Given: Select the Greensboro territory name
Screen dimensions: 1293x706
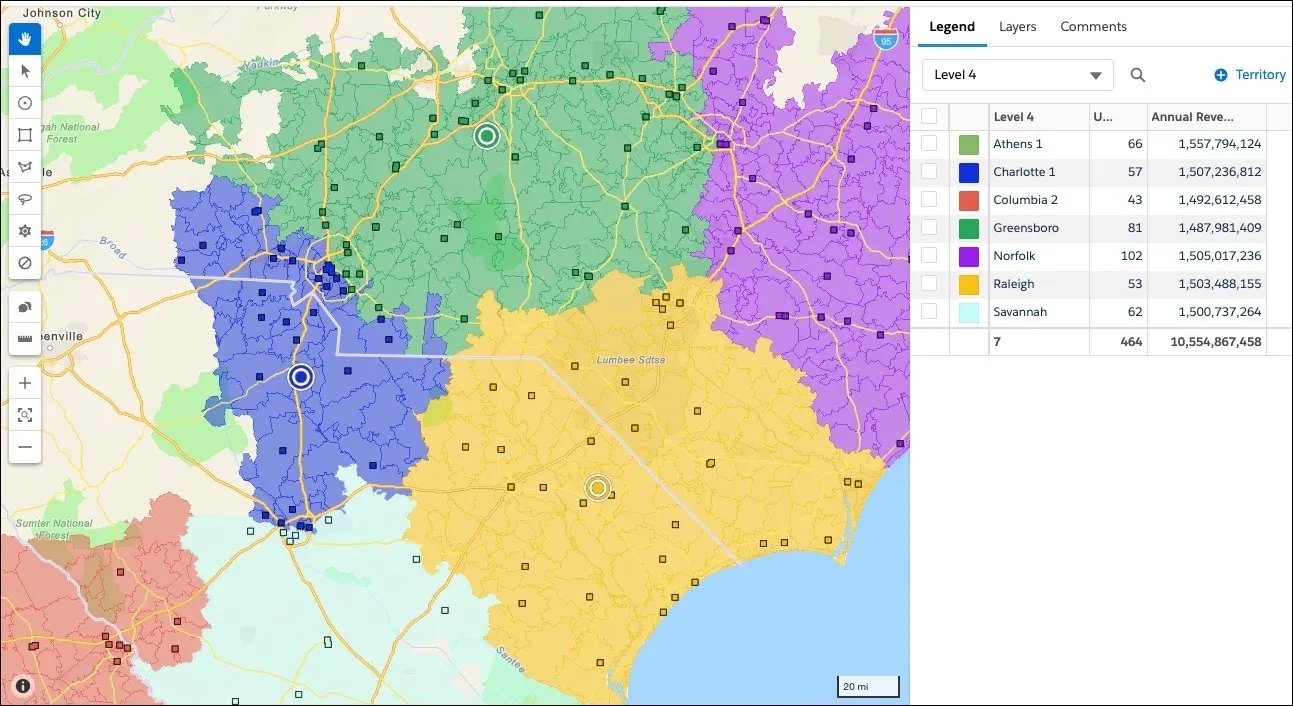Looking at the screenshot, I should click(x=1025, y=228).
